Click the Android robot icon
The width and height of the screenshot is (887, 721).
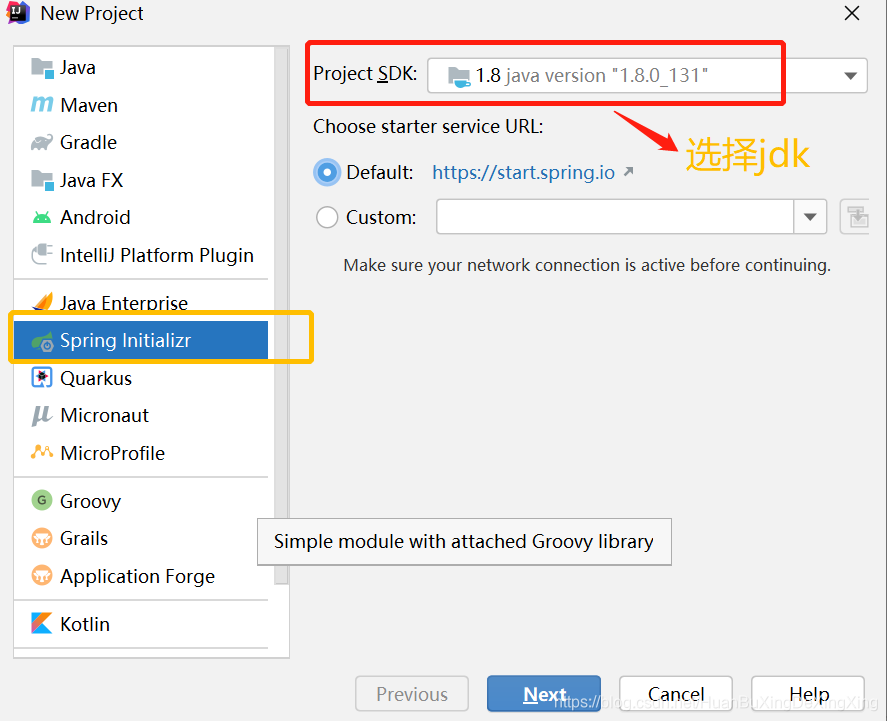(x=42, y=218)
